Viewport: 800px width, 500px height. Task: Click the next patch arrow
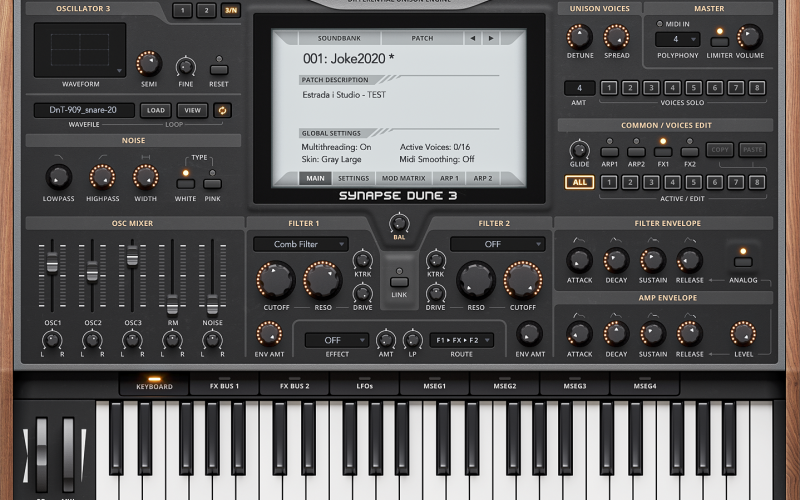click(x=491, y=38)
